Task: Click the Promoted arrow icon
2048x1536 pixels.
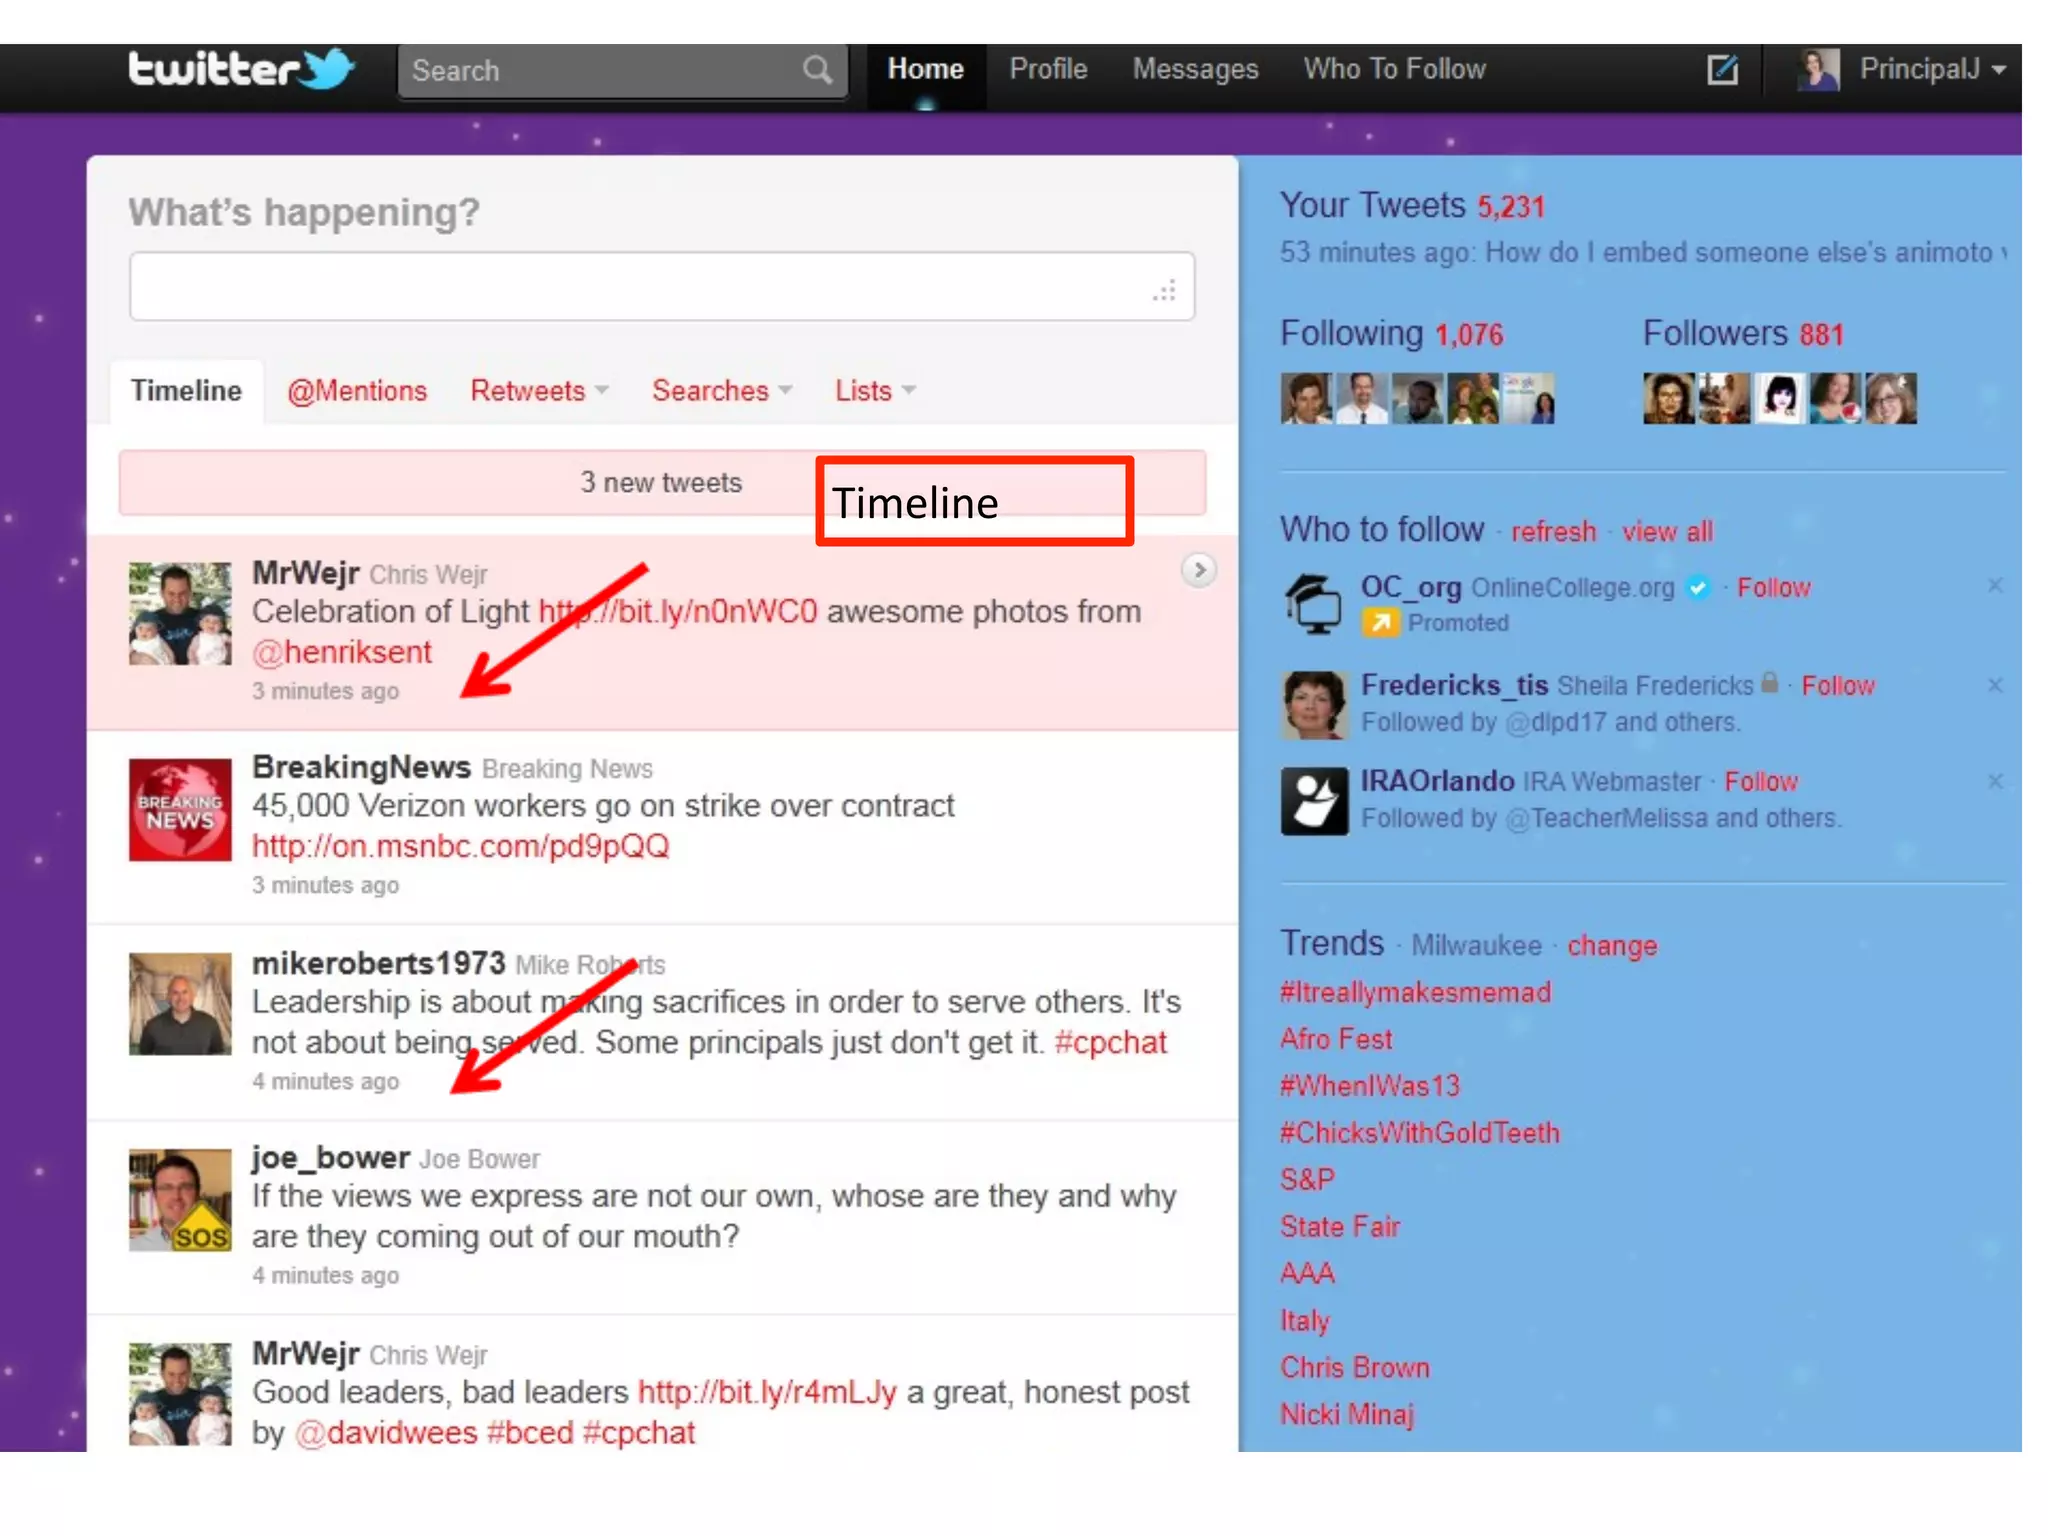Action: click(1380, 623)
